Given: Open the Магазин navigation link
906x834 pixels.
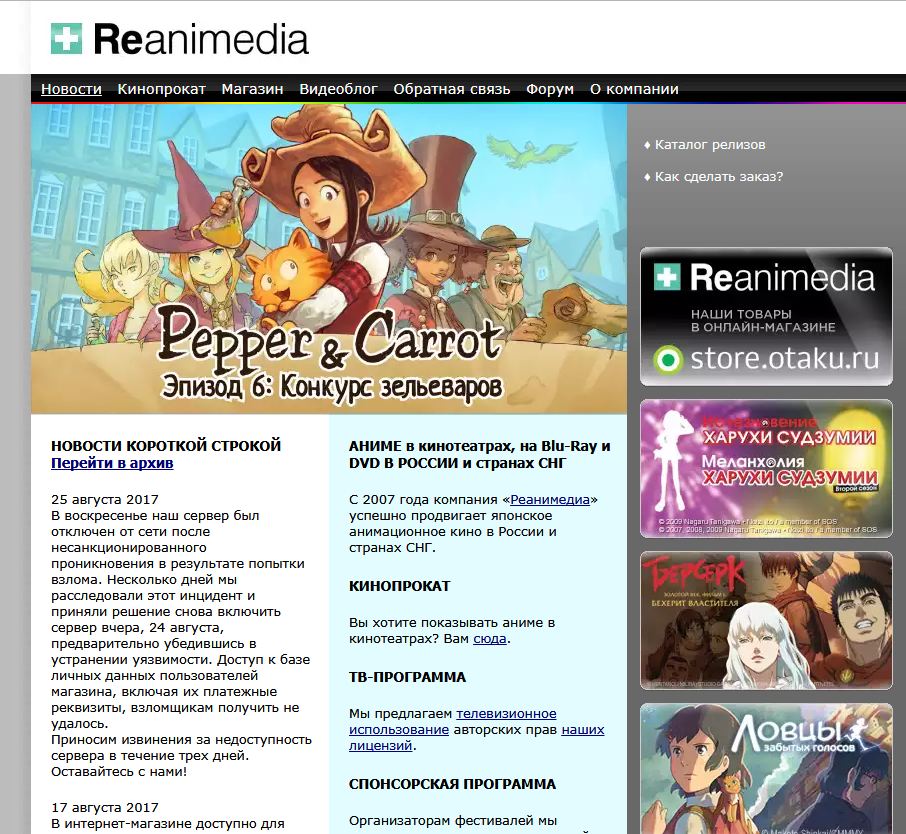Looking at the screenshot, I should [x=252, y=89].
